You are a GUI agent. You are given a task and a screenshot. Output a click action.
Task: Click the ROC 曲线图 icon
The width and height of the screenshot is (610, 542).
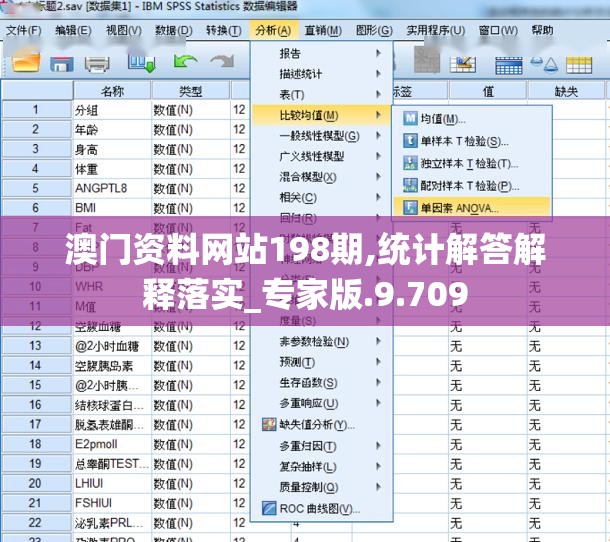coord(269,508)
